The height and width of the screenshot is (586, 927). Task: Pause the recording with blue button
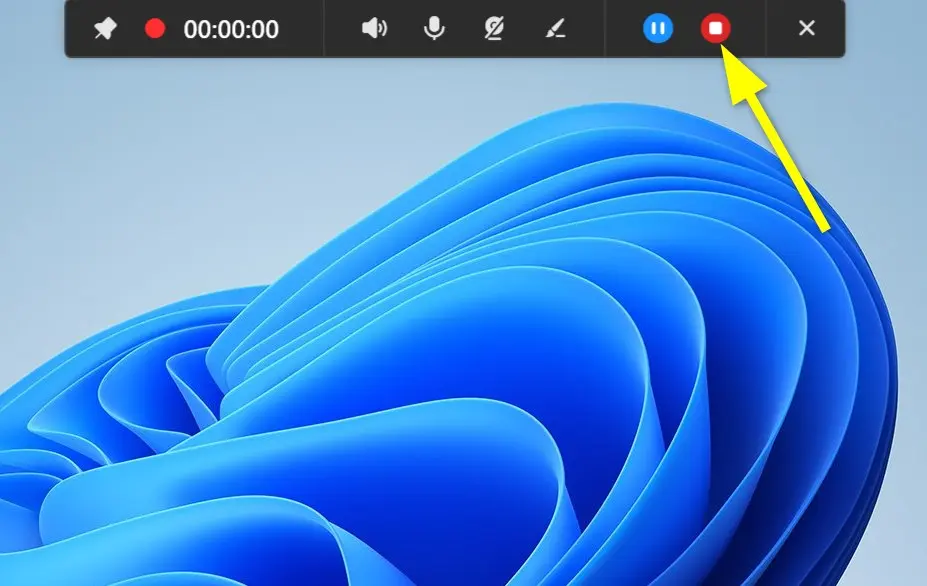[657, 28]
